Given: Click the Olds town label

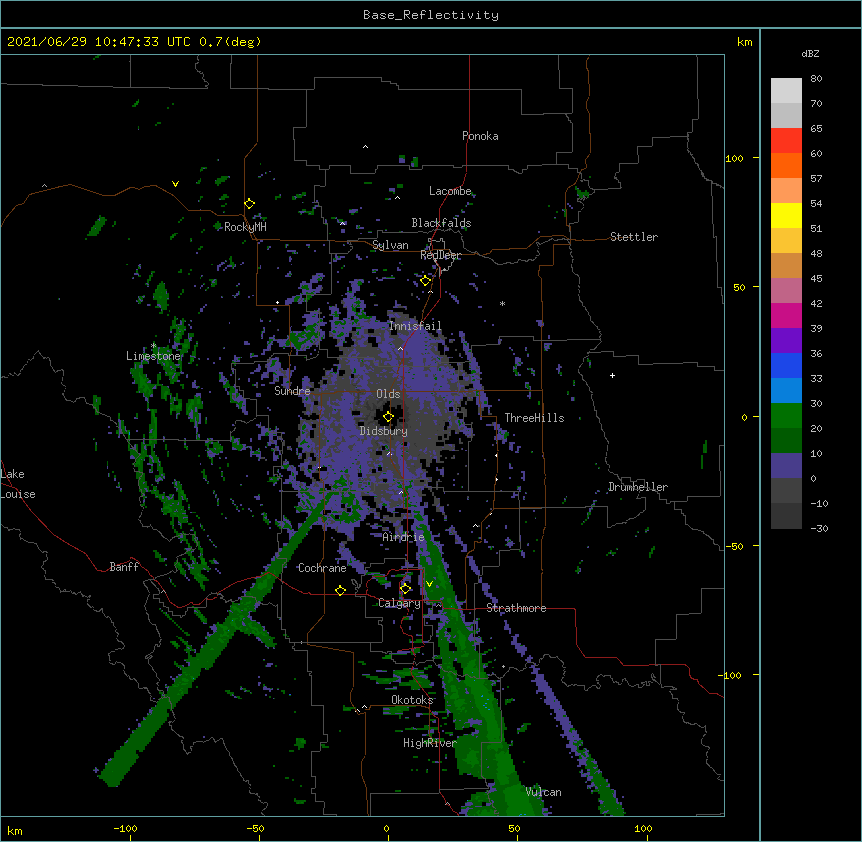Looking at the screenshot, I should (388, 394).
